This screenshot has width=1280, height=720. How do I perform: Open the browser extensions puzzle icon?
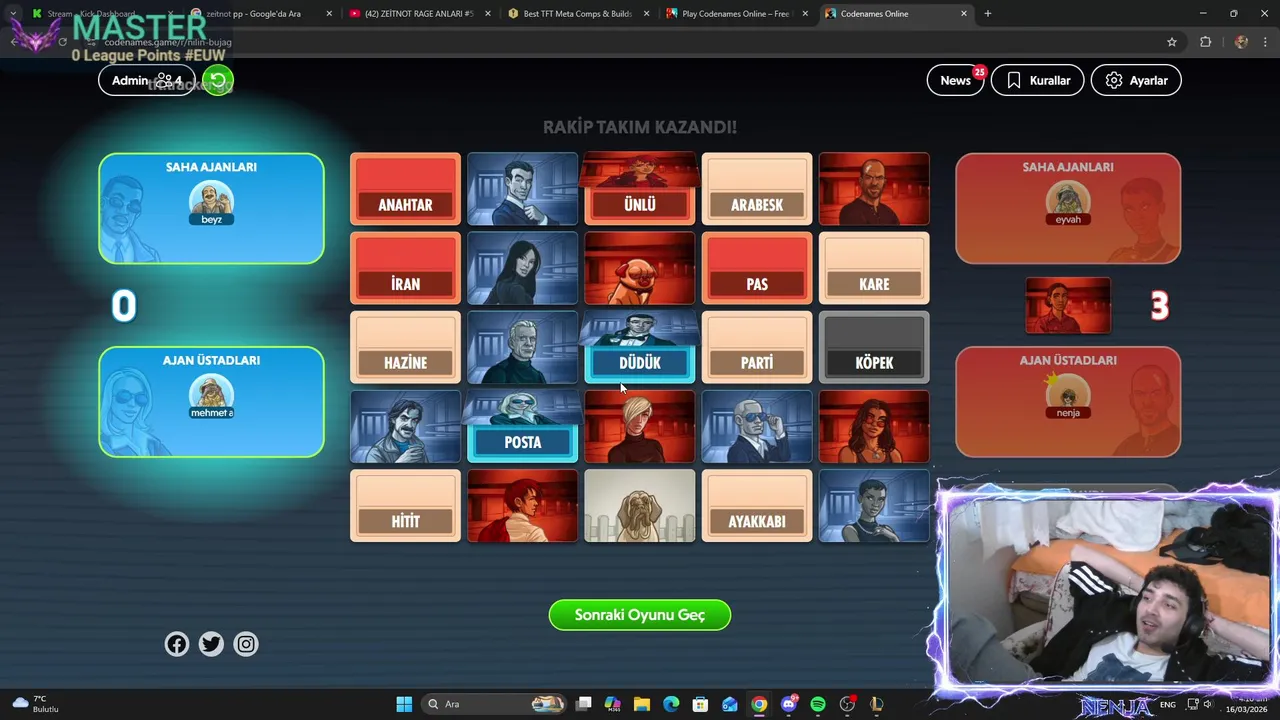click(x=1205, y=42)
